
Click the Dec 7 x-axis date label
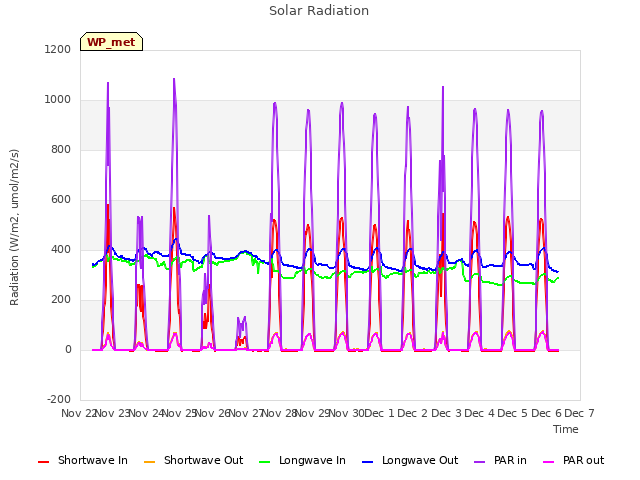[x=579, y=413]
